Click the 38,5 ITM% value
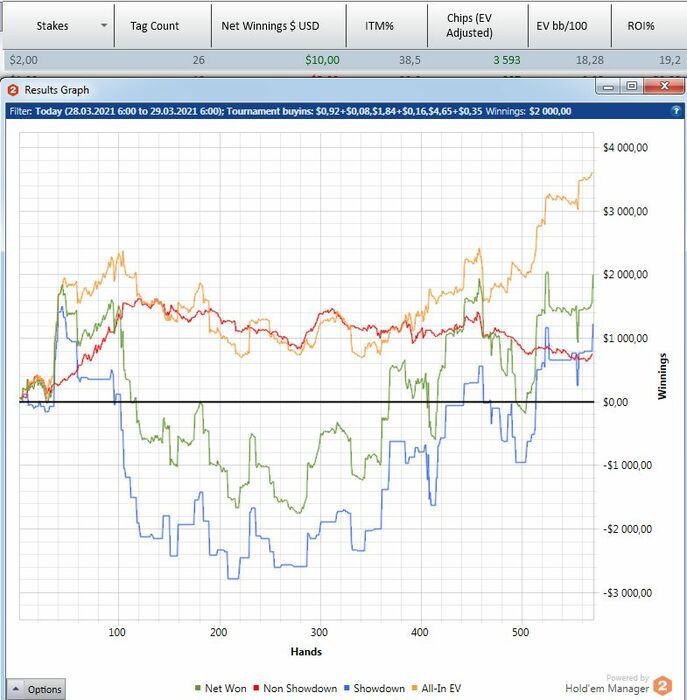Viewport: 687px width, 700px height. tap(410, 60)
